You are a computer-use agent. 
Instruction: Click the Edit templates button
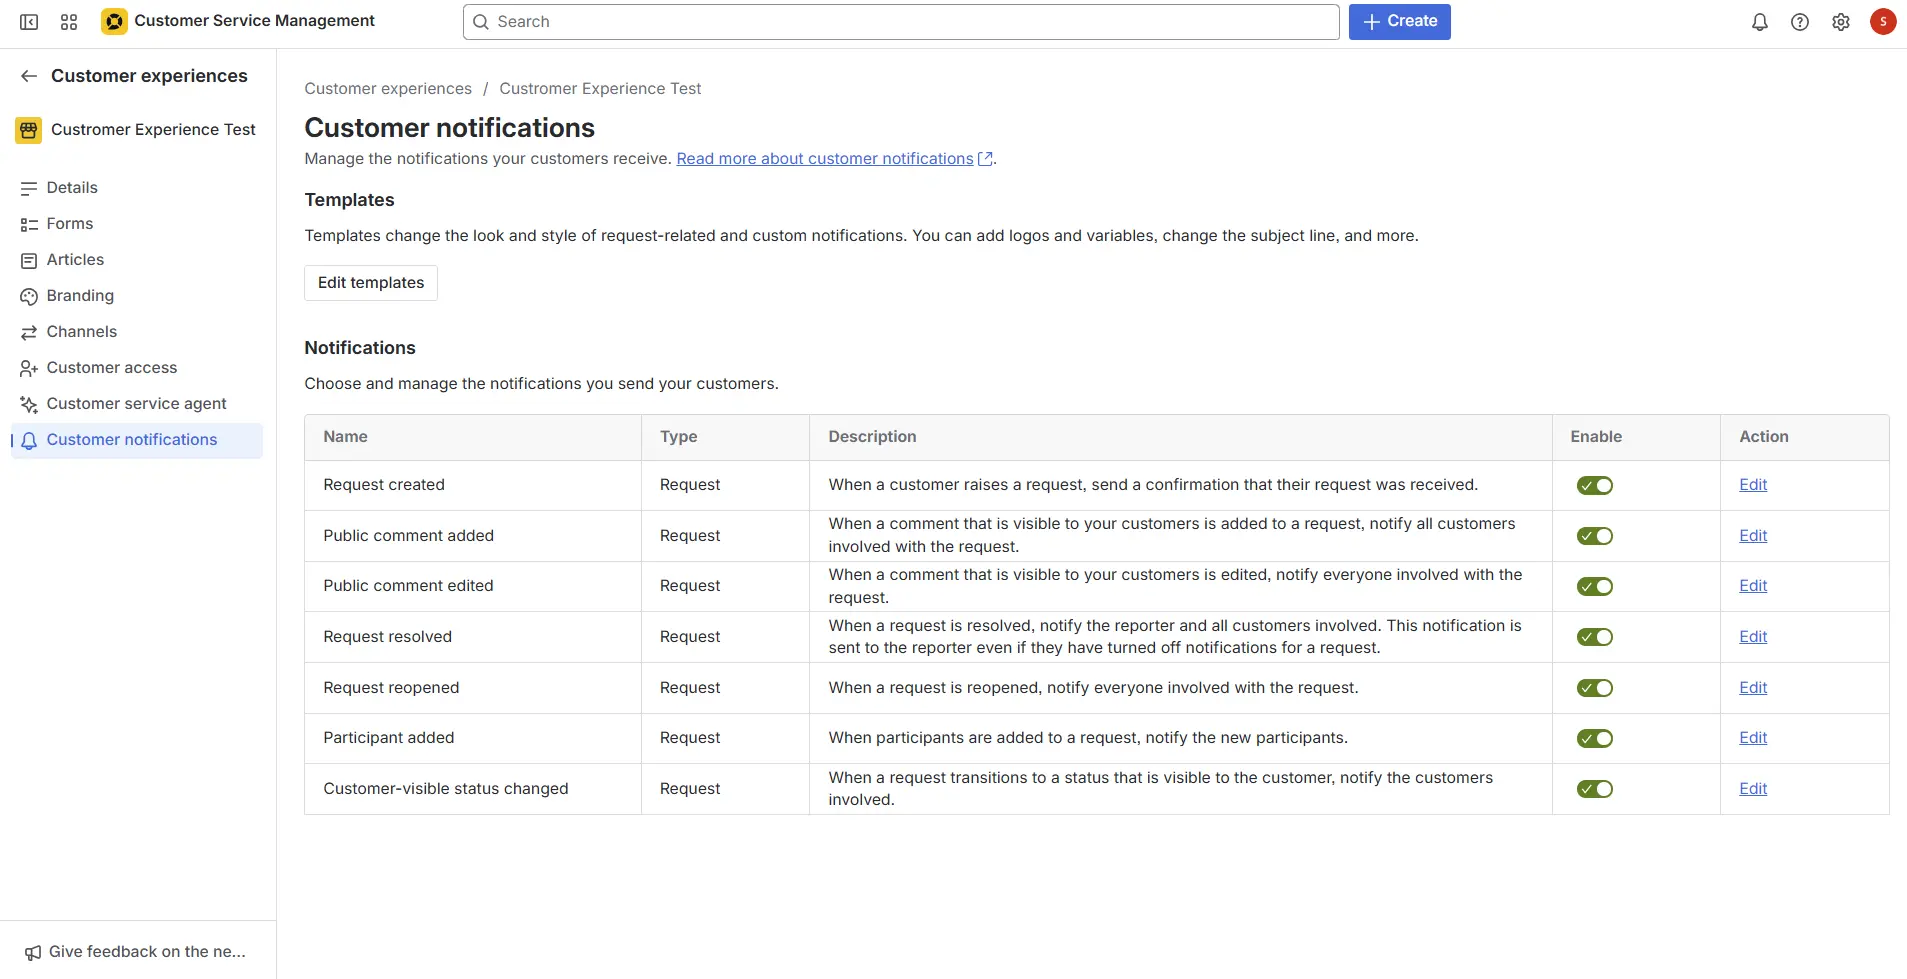[371, 283]
